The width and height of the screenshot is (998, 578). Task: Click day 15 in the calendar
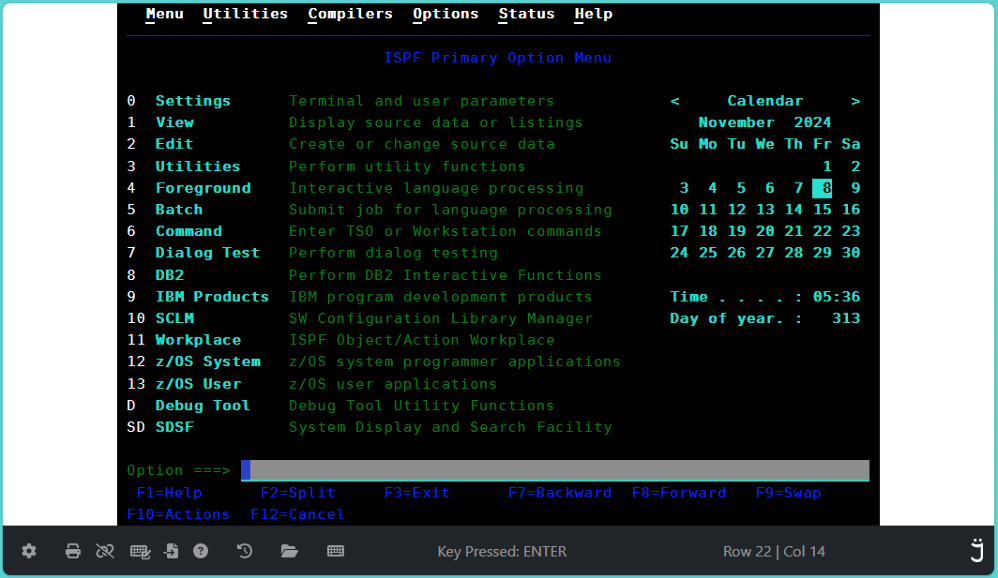822,209
